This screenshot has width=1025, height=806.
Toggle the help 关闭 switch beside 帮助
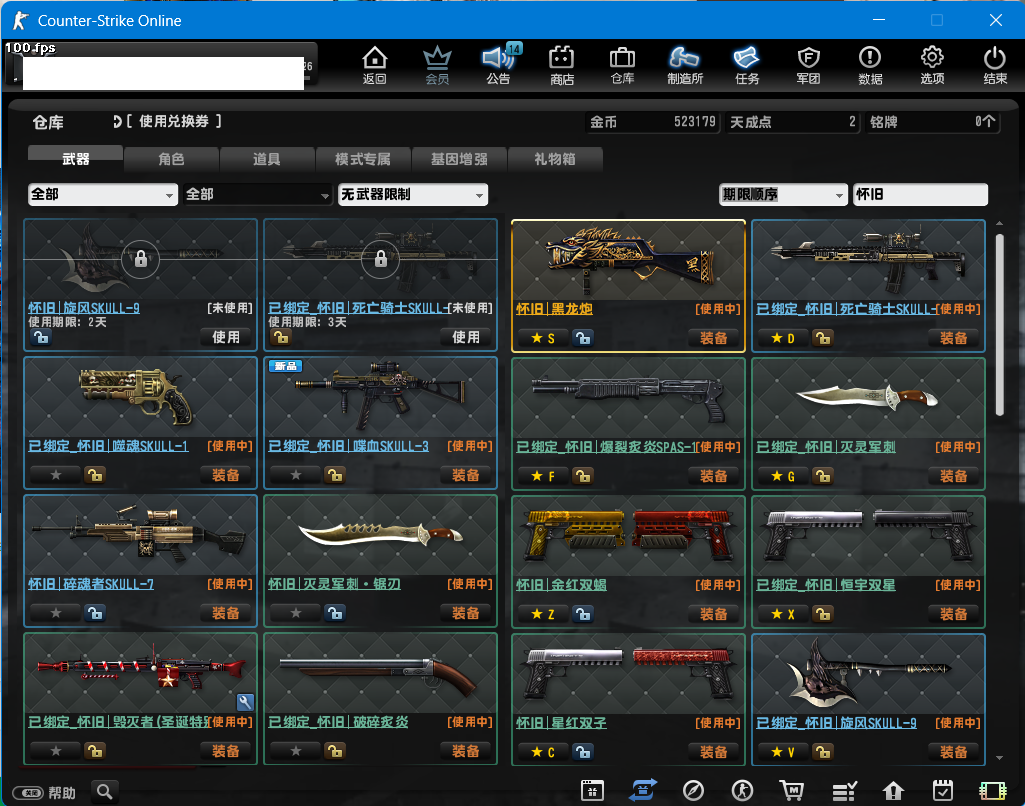tap(28, 793)
